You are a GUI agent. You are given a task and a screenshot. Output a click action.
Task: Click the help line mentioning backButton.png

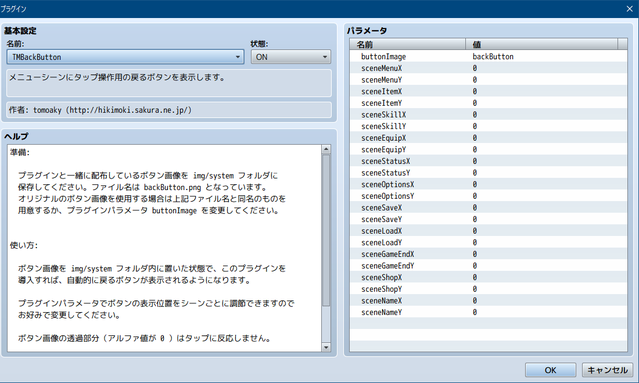[143, 187]
